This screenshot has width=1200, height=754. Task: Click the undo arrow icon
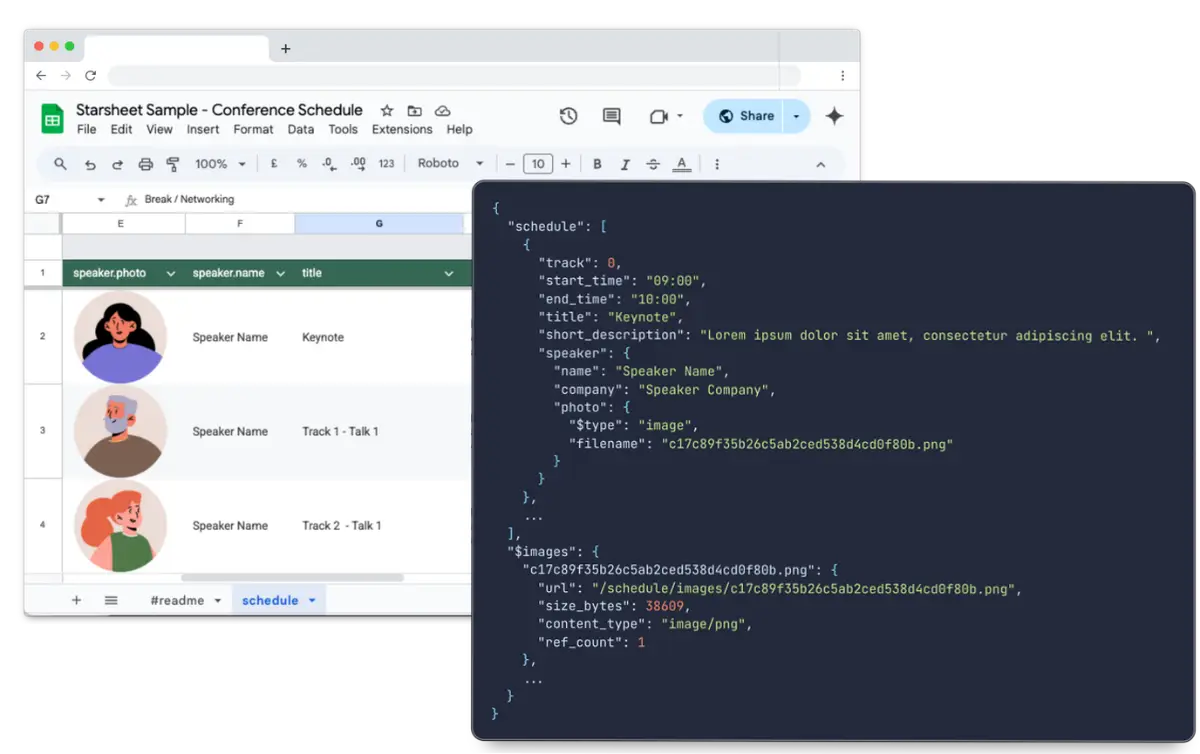90,164
